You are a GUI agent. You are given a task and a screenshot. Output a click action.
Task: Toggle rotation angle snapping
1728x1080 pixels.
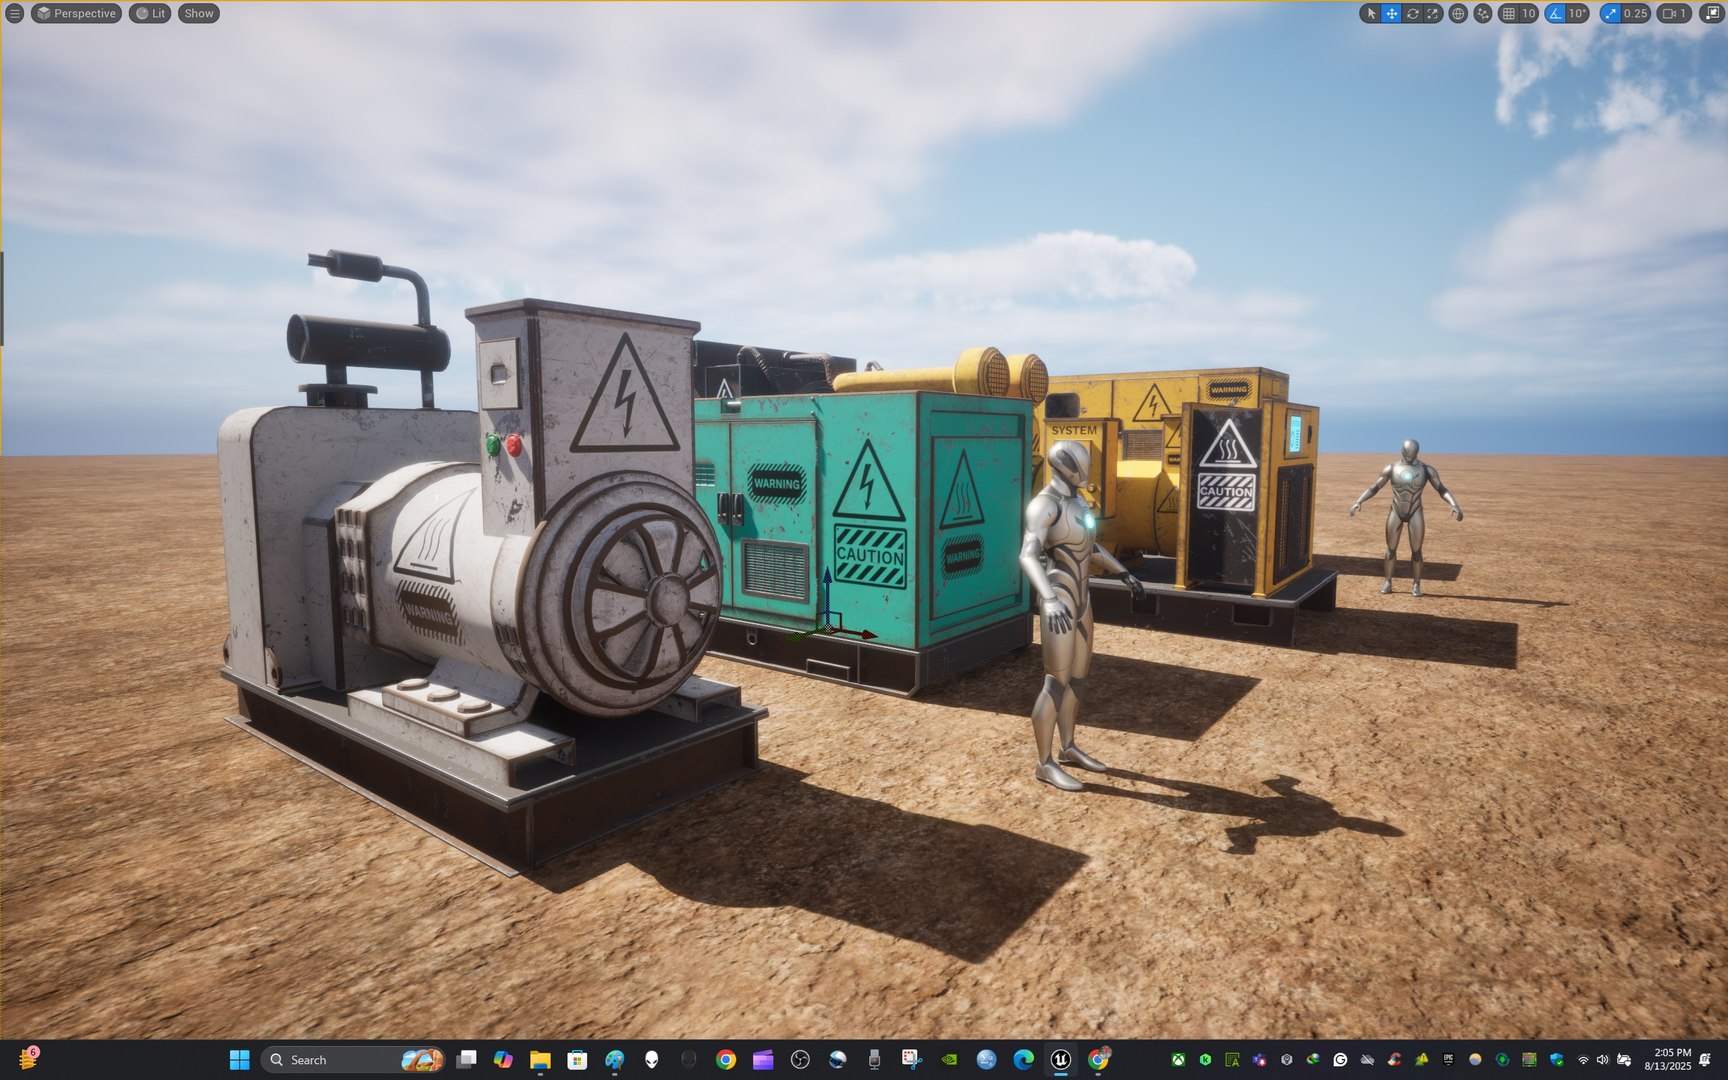point(1555,13)
